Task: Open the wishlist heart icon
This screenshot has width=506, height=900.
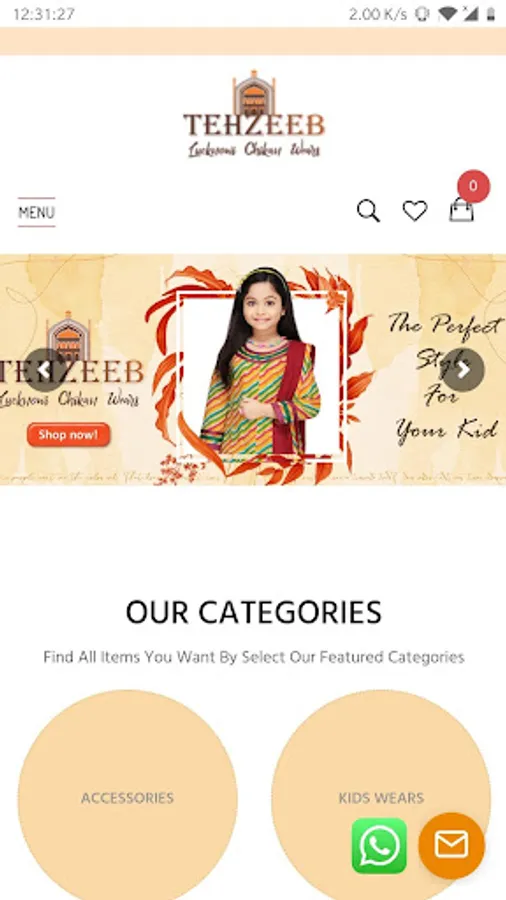Action: (415, 211)
